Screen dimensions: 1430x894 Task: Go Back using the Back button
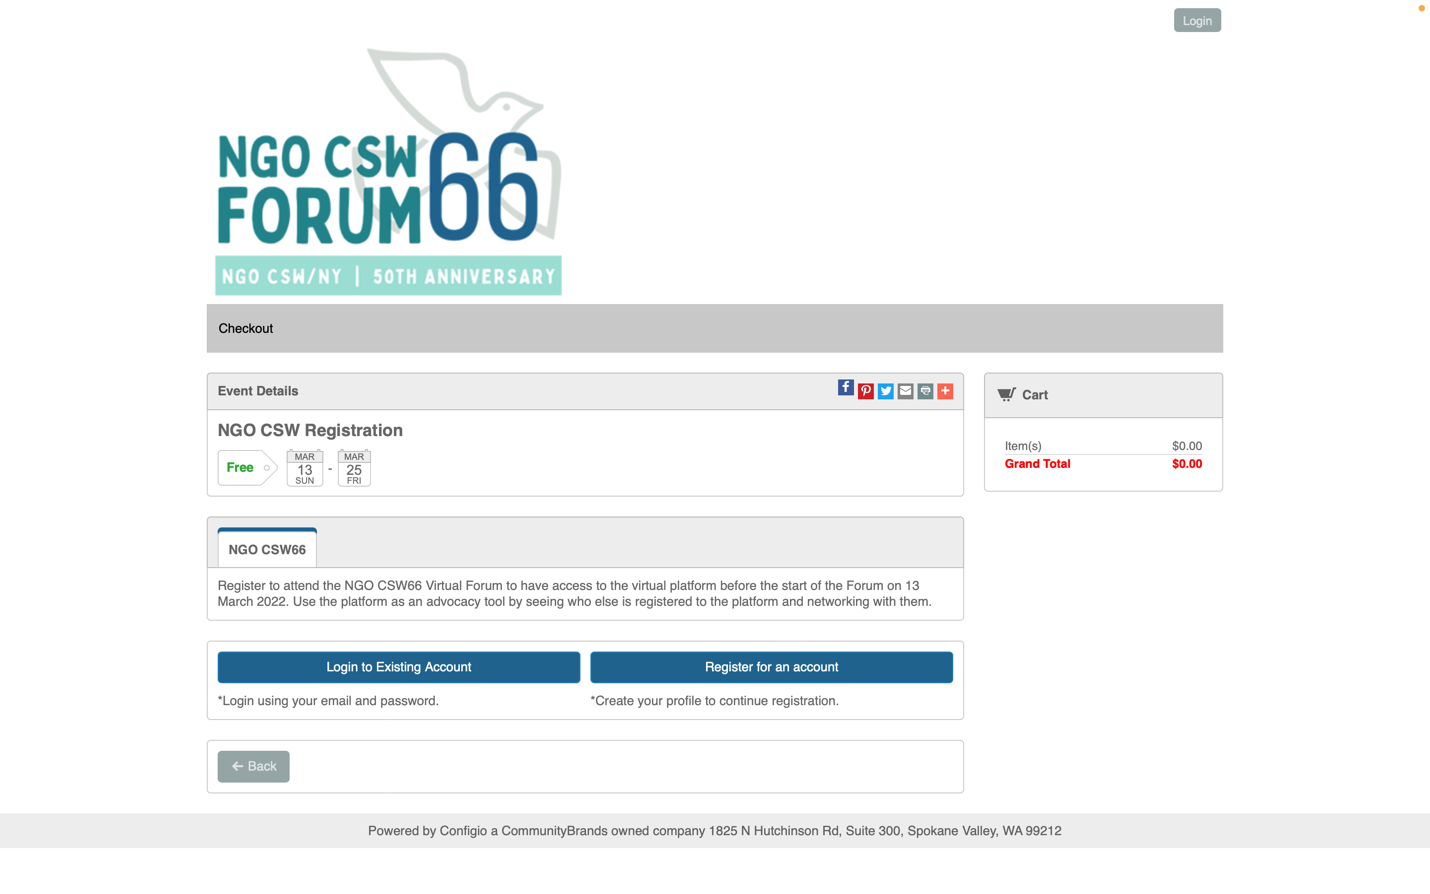[253, 766]
